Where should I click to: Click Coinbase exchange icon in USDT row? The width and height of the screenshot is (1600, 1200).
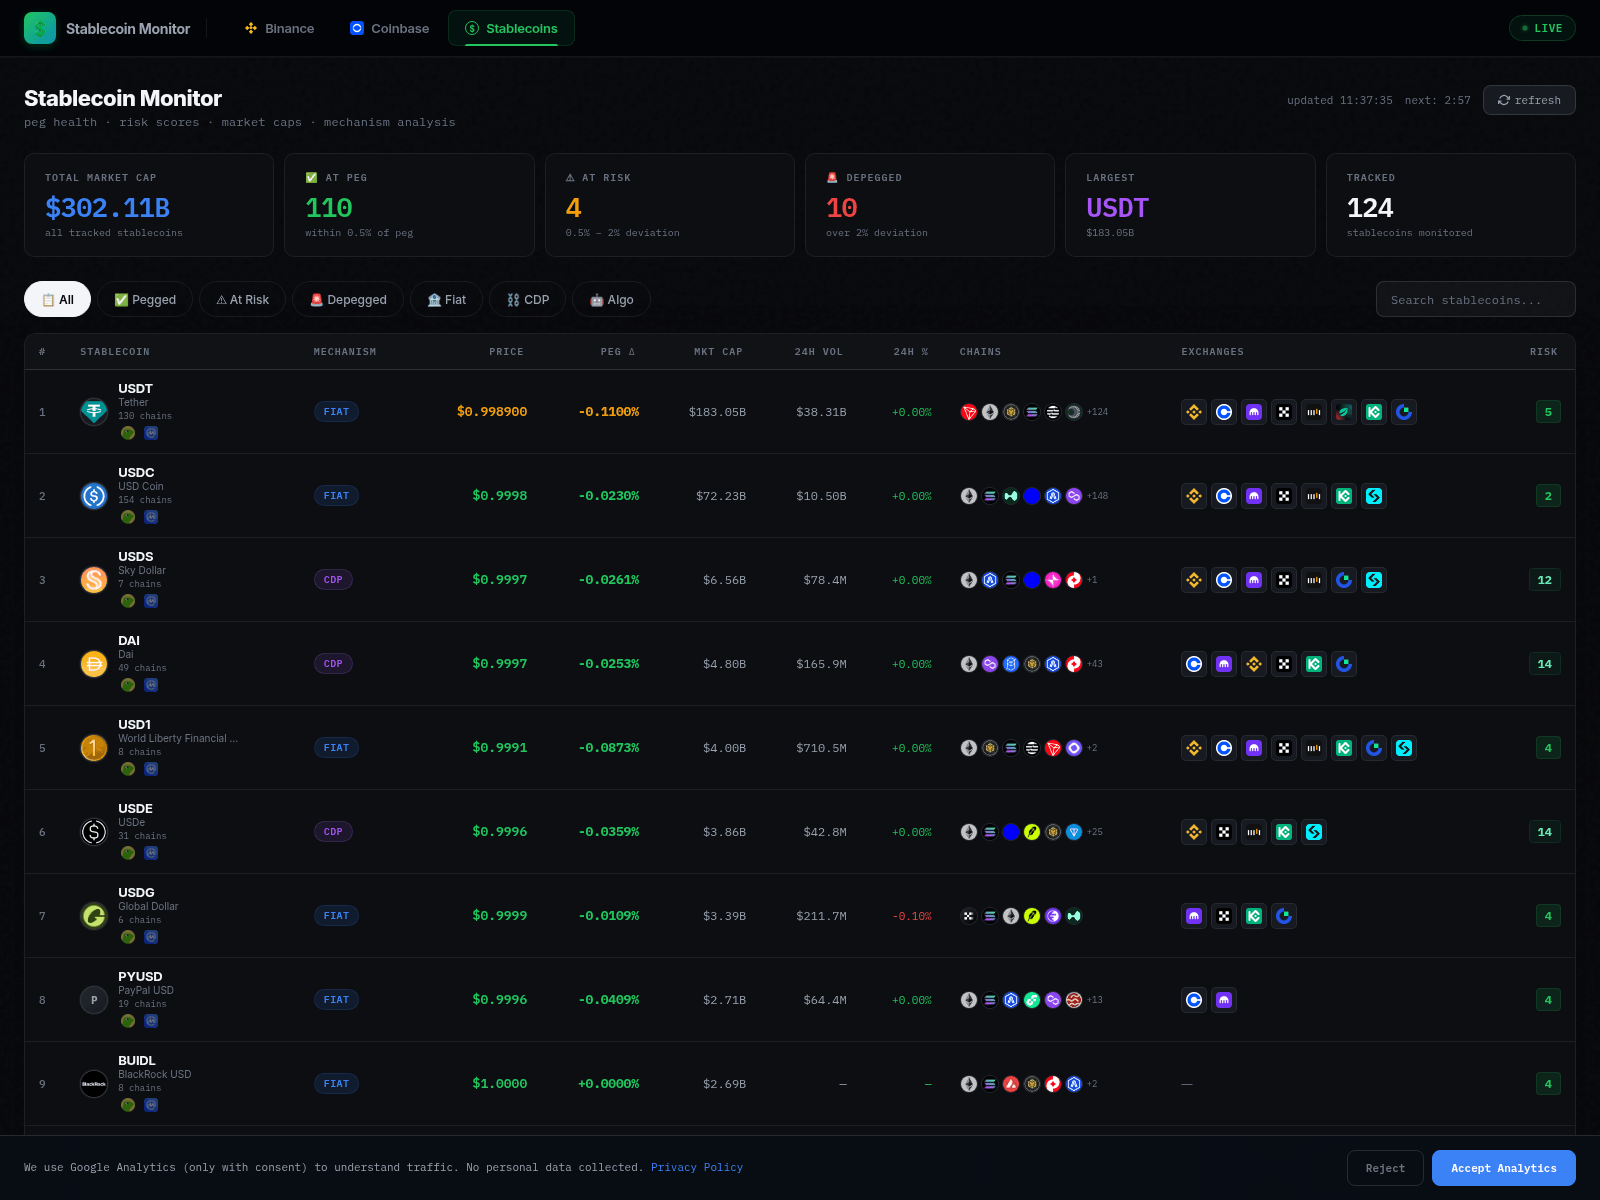pyautogui.click(x=1224, y=412)
